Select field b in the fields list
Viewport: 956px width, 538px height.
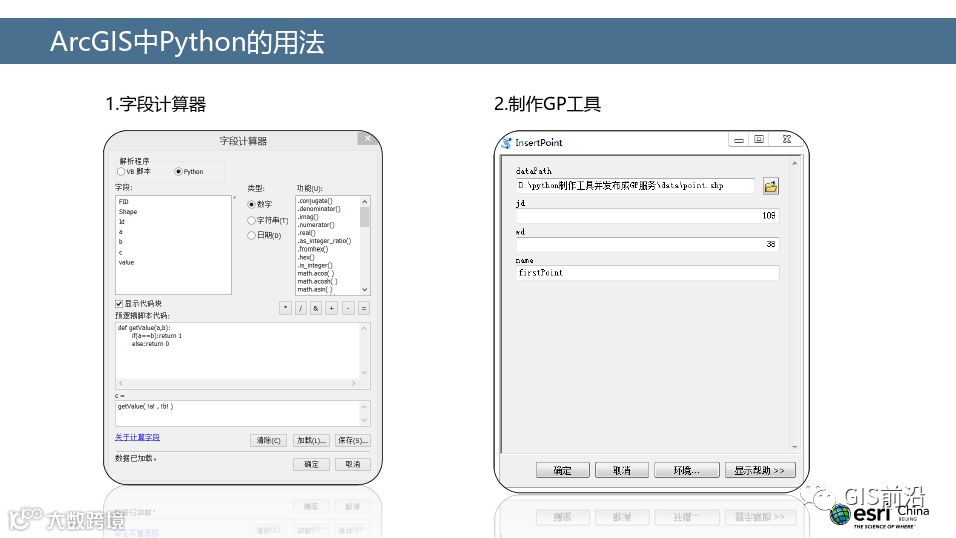(x=121, y=242)
